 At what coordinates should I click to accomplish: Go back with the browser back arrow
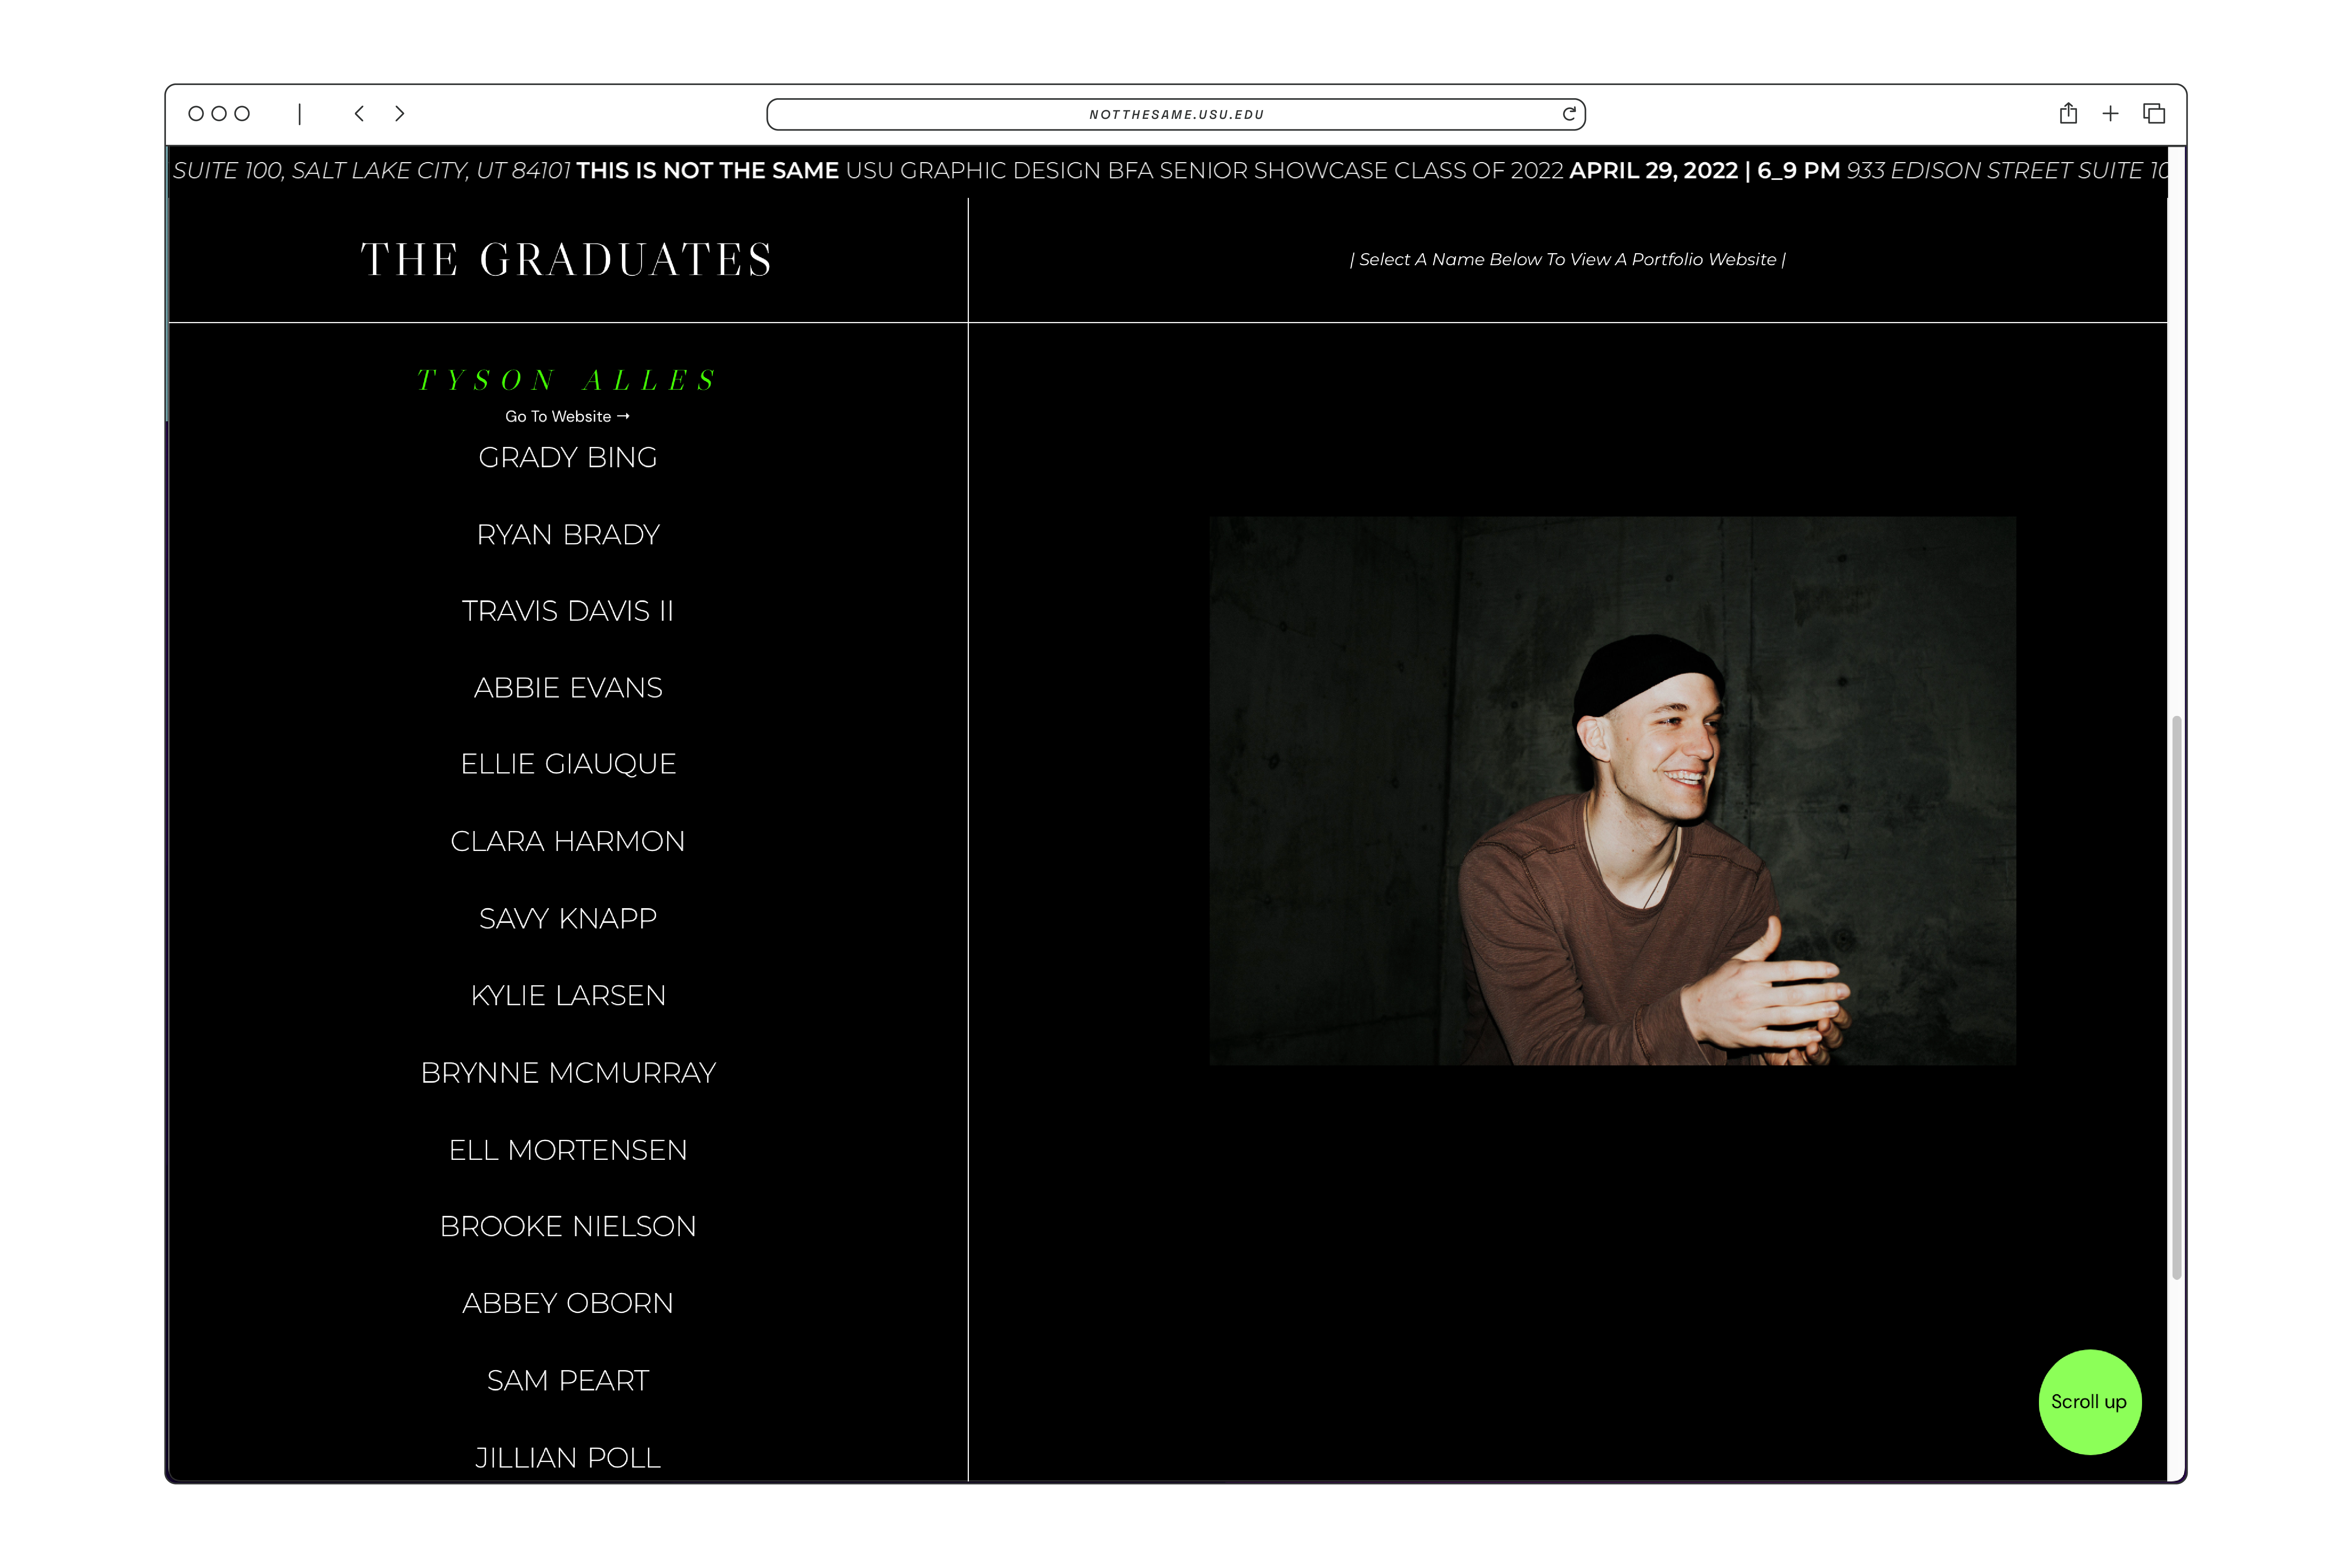pos(359,114)
